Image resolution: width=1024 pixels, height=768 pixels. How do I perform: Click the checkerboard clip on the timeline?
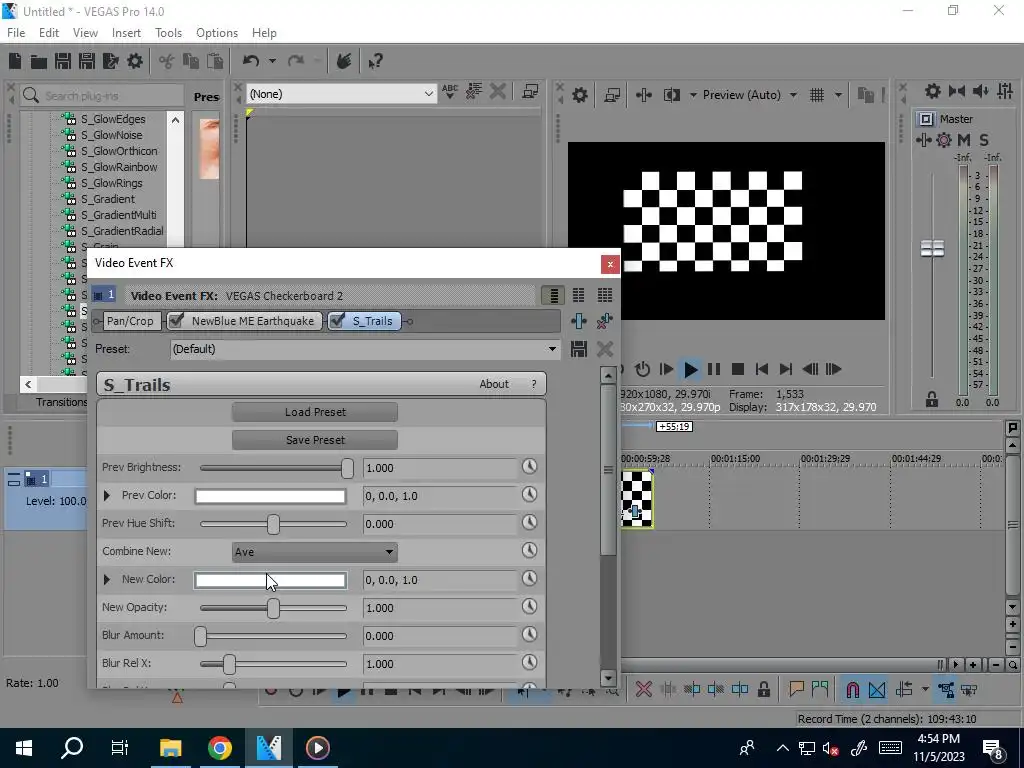[637, 498]
